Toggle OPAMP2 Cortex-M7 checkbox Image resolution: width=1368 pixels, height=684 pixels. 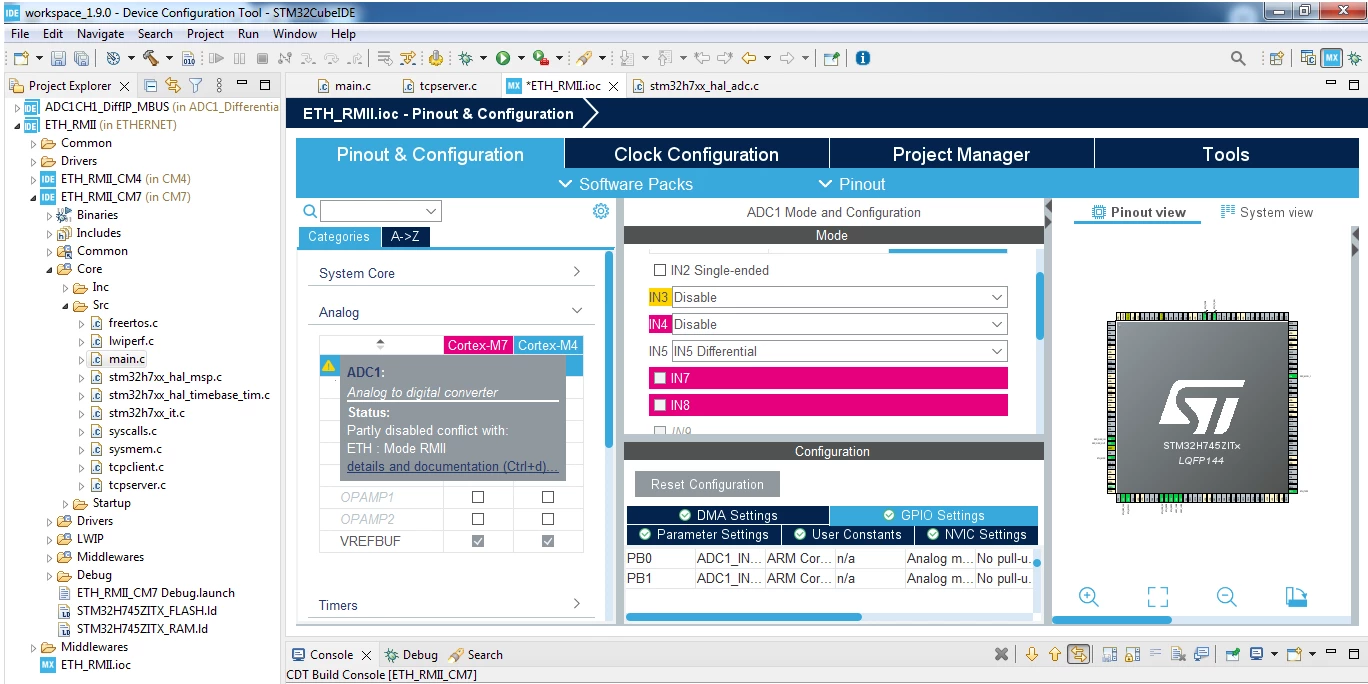click(x=478, y=519)
